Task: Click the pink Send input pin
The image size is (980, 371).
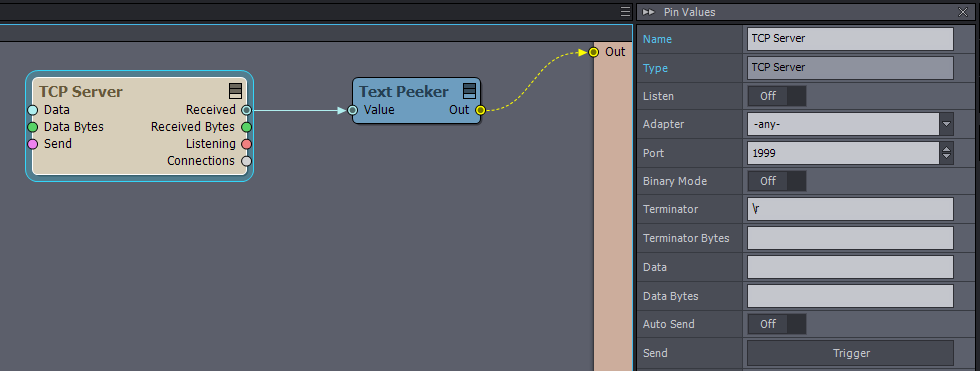Action: (32, 144)
